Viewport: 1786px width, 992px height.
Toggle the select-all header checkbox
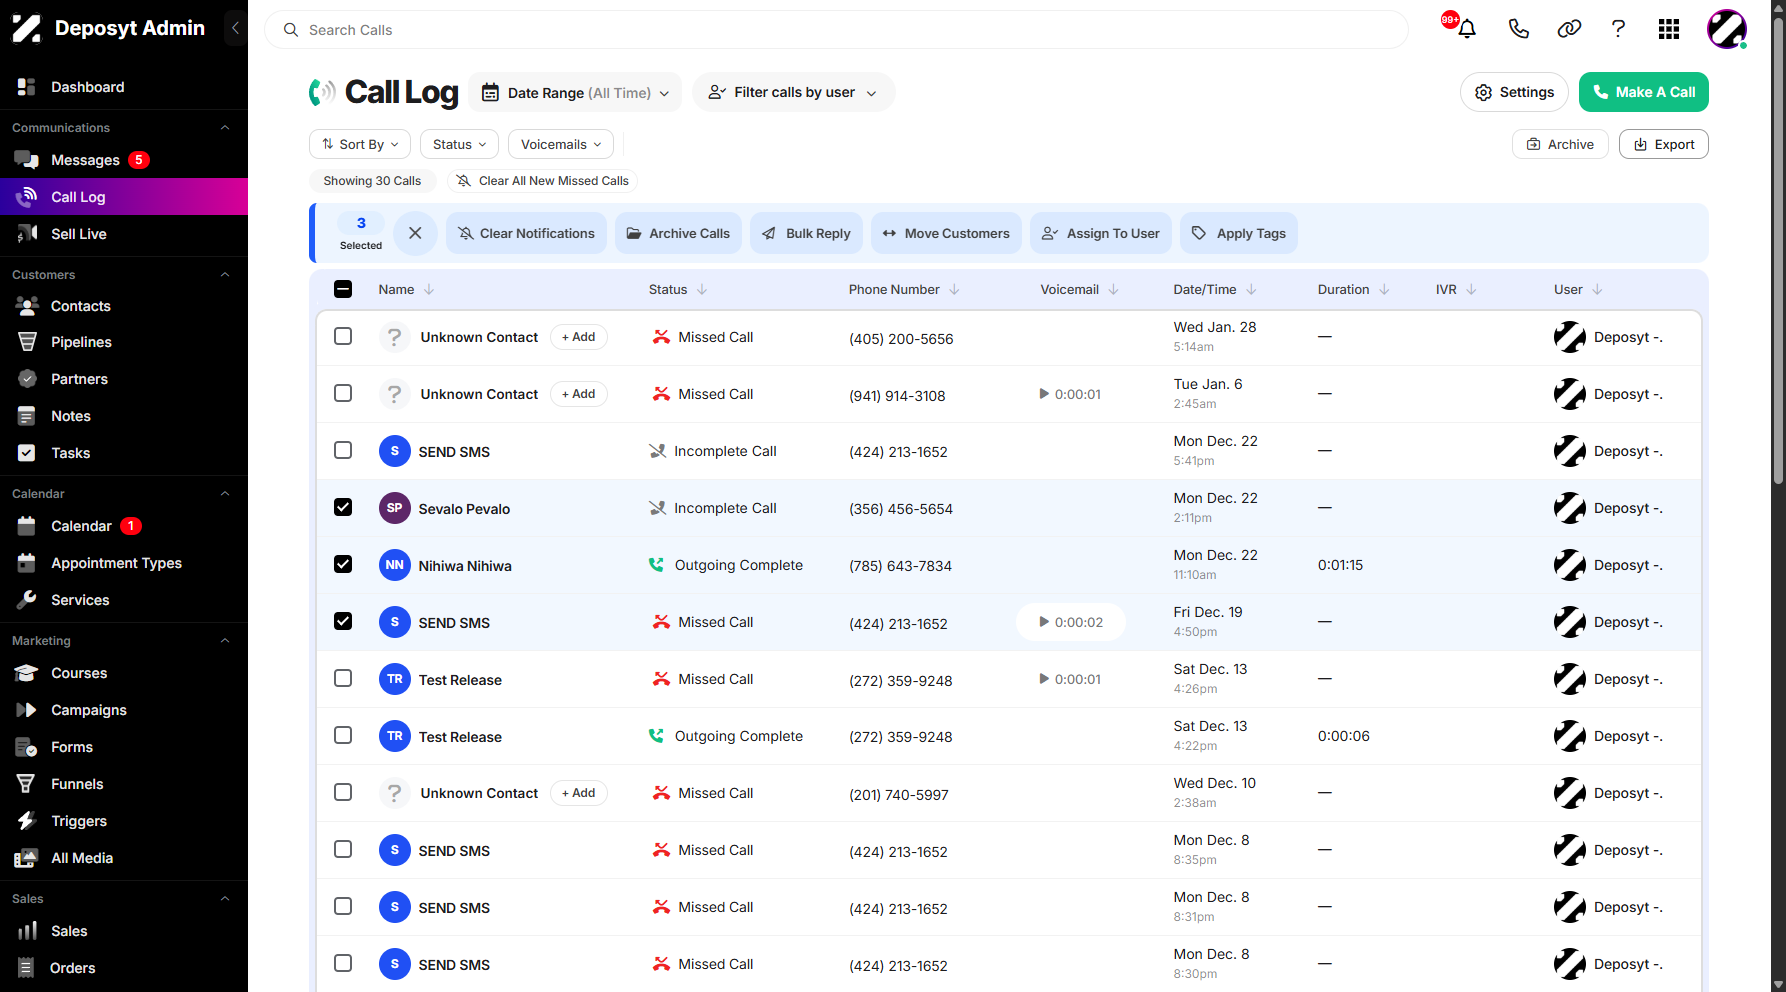(x=343, y=289)
